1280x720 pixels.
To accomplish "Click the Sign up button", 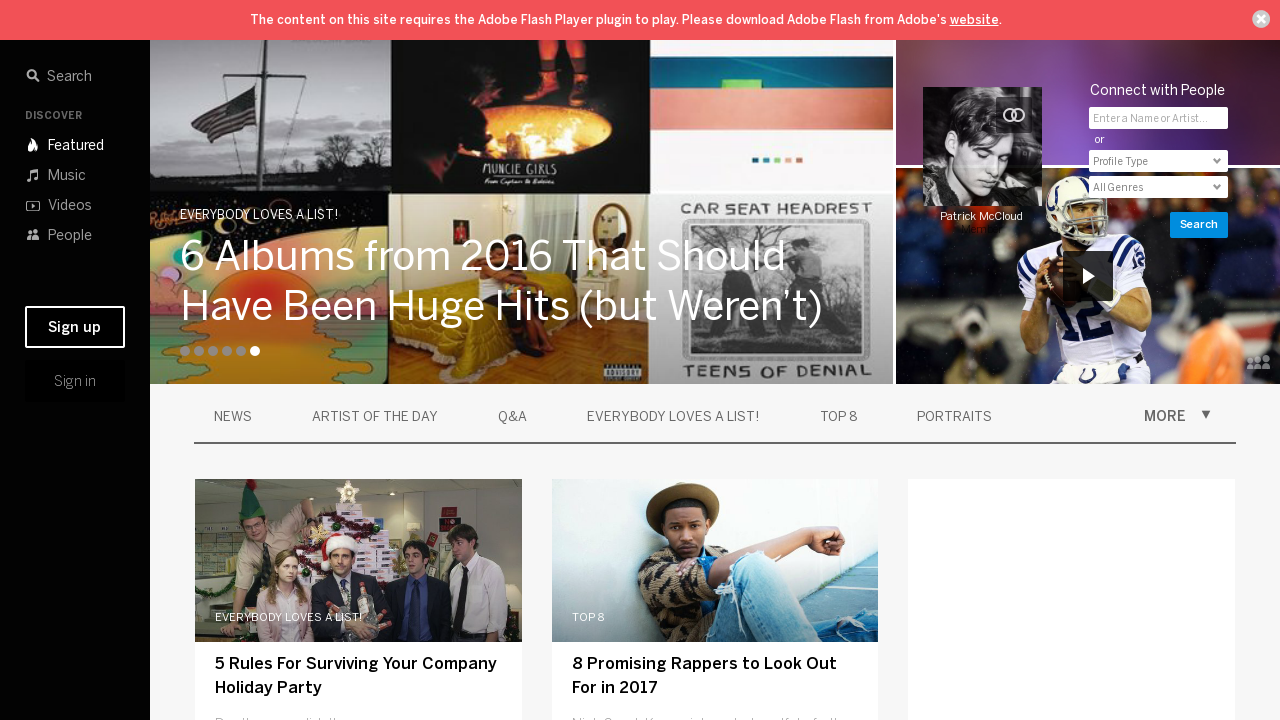I will [x=75, y=327].
